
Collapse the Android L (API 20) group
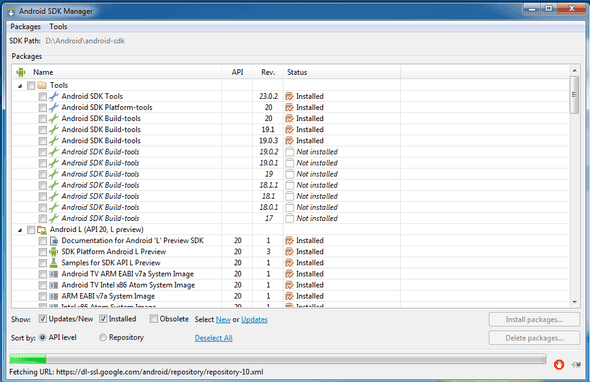[20, 230]
